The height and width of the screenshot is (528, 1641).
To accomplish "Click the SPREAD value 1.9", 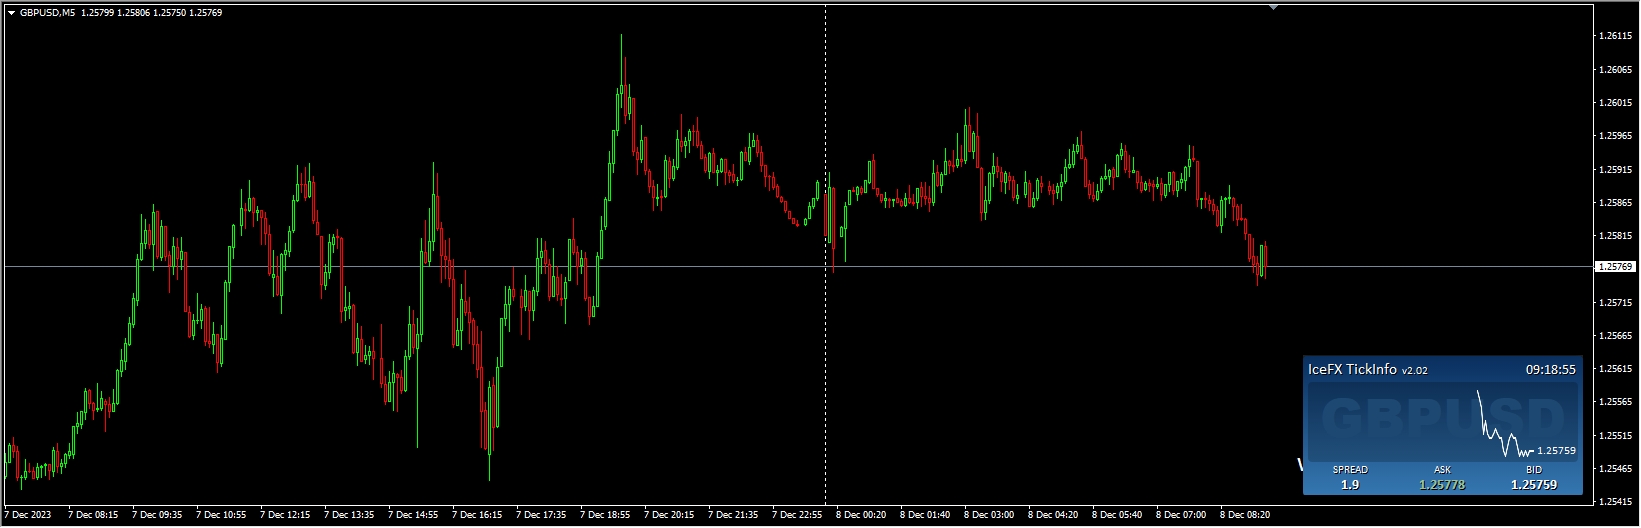I will click(1350, 485).
